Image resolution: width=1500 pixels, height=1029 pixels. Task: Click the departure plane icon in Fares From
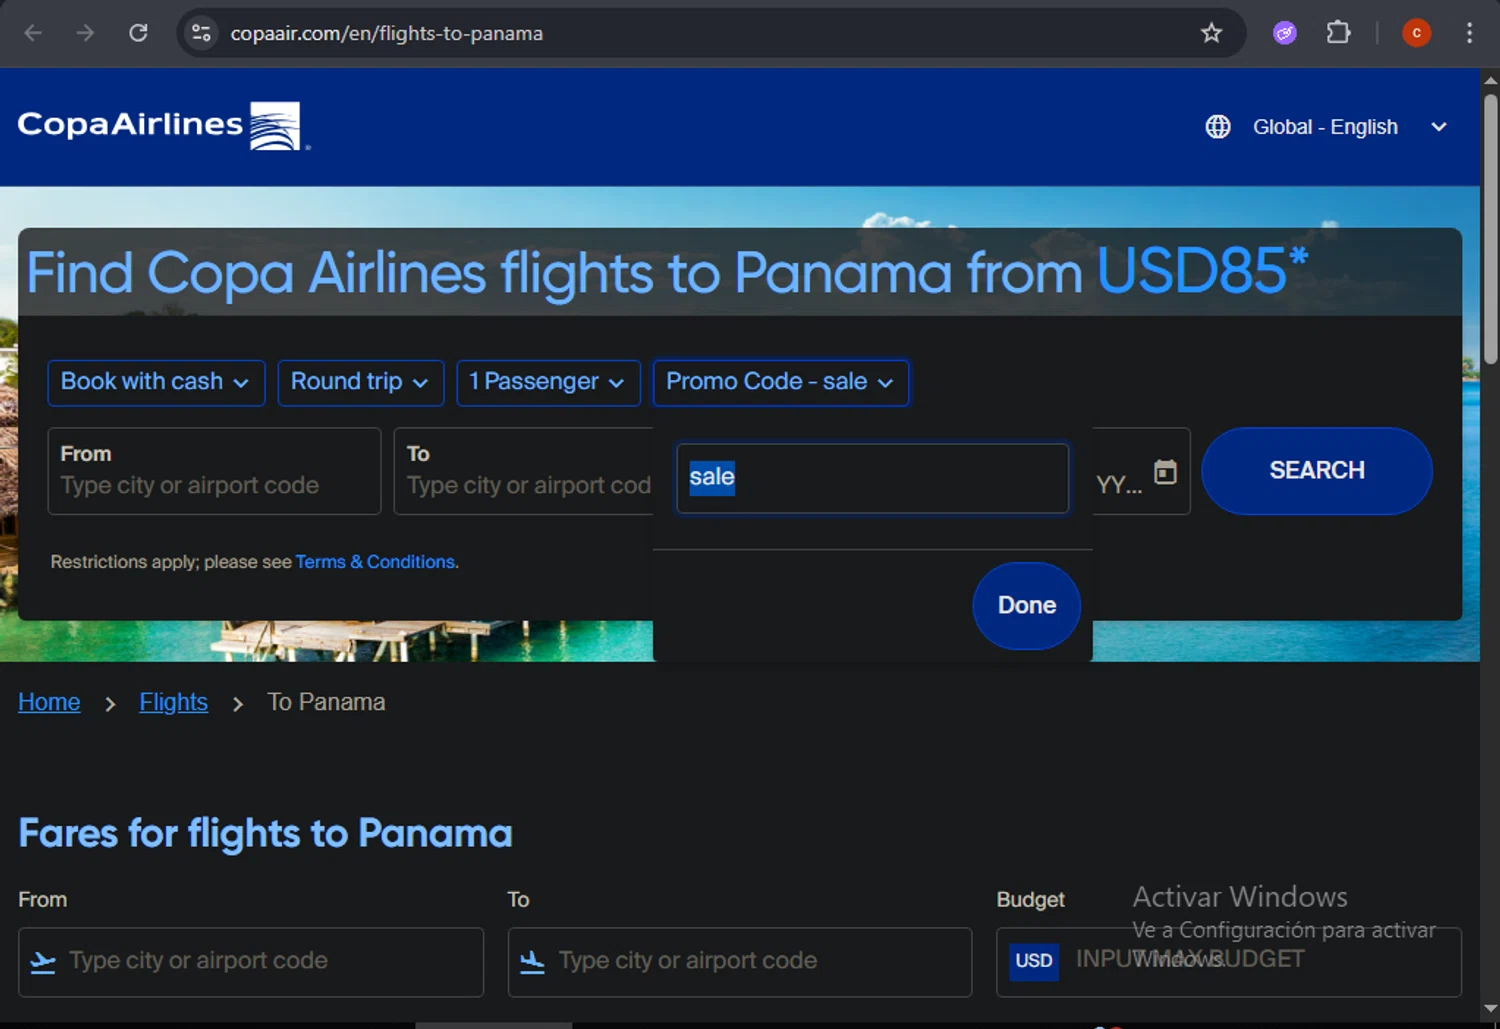(43, 962)
